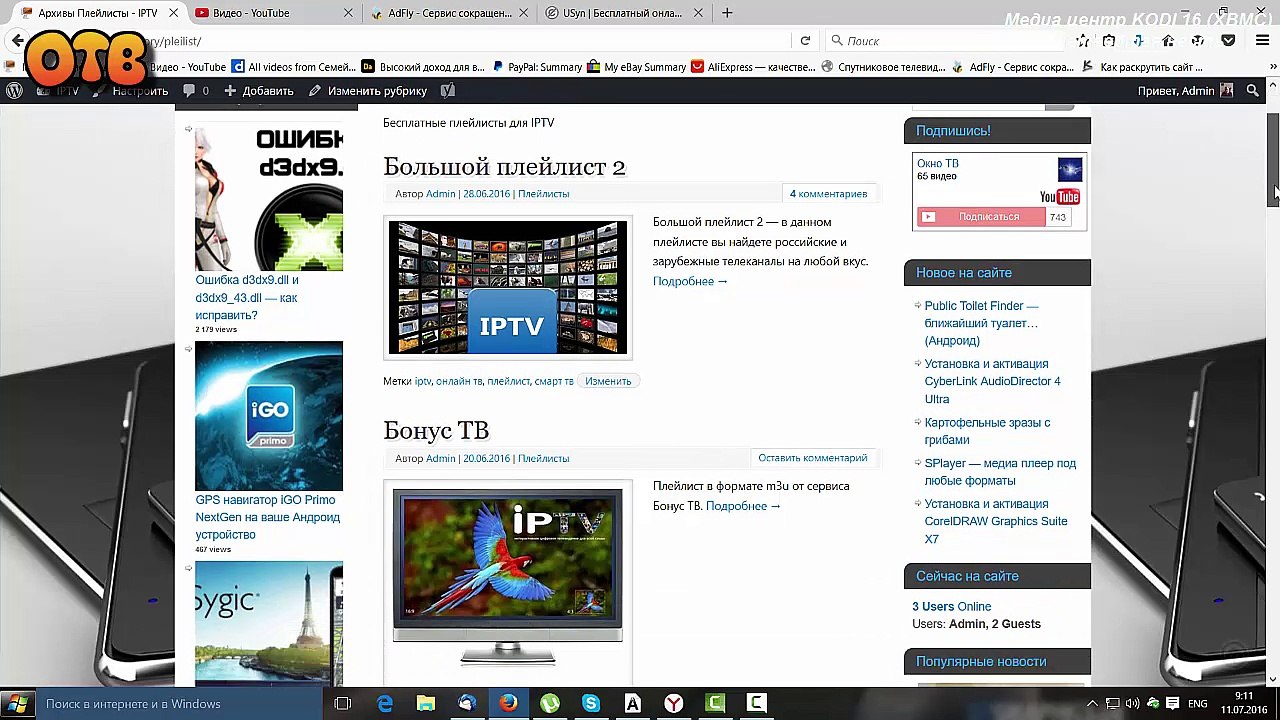Click the Firefox search field
Viewport: 1280px width, 720px height.
(x=945, y=41)
